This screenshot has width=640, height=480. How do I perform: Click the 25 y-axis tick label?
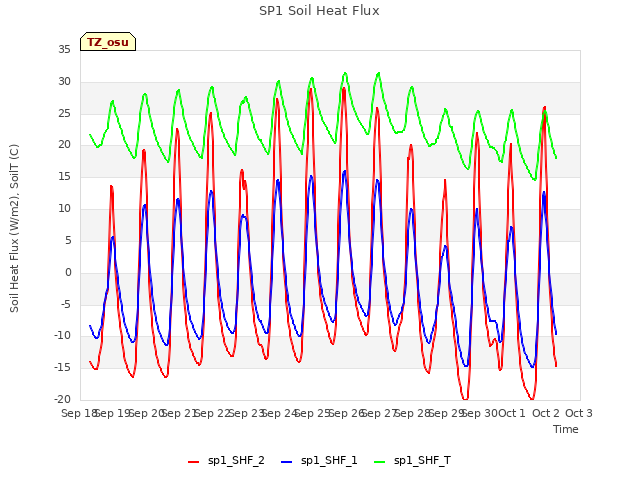click(64, 113)
